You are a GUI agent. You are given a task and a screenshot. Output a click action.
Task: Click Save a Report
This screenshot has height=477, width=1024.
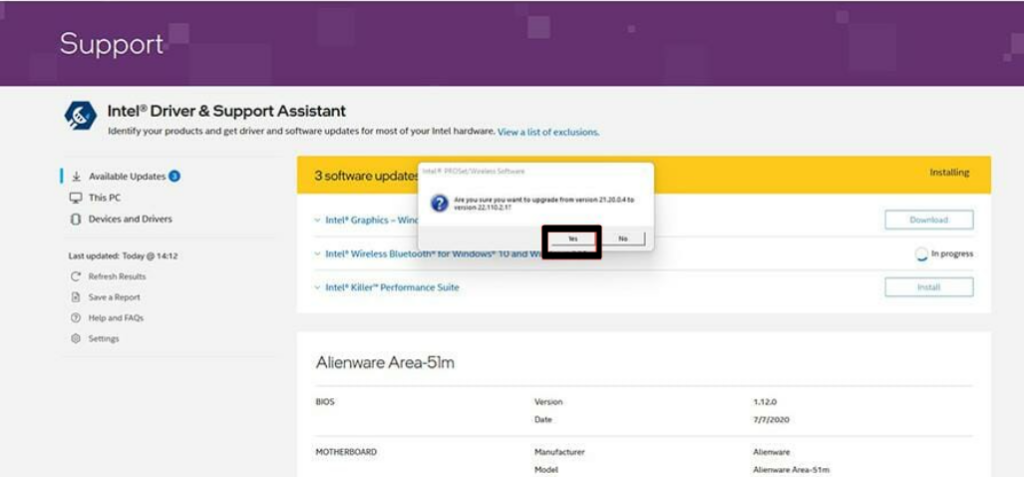click(114, 297)
